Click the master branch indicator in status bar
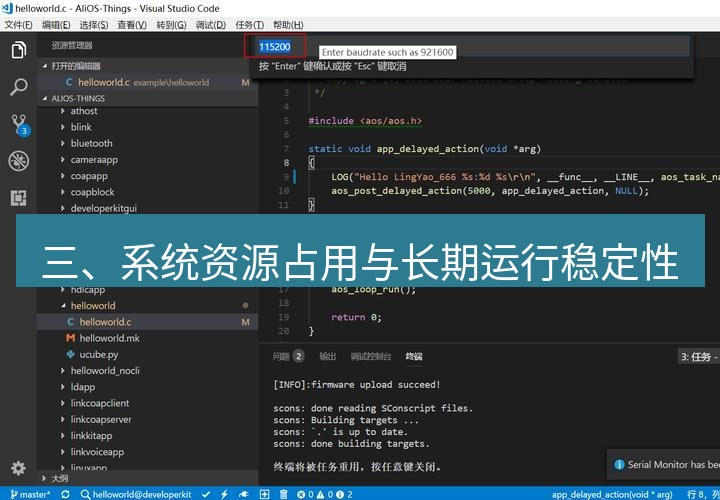720x500 pixels. point(30,494)
